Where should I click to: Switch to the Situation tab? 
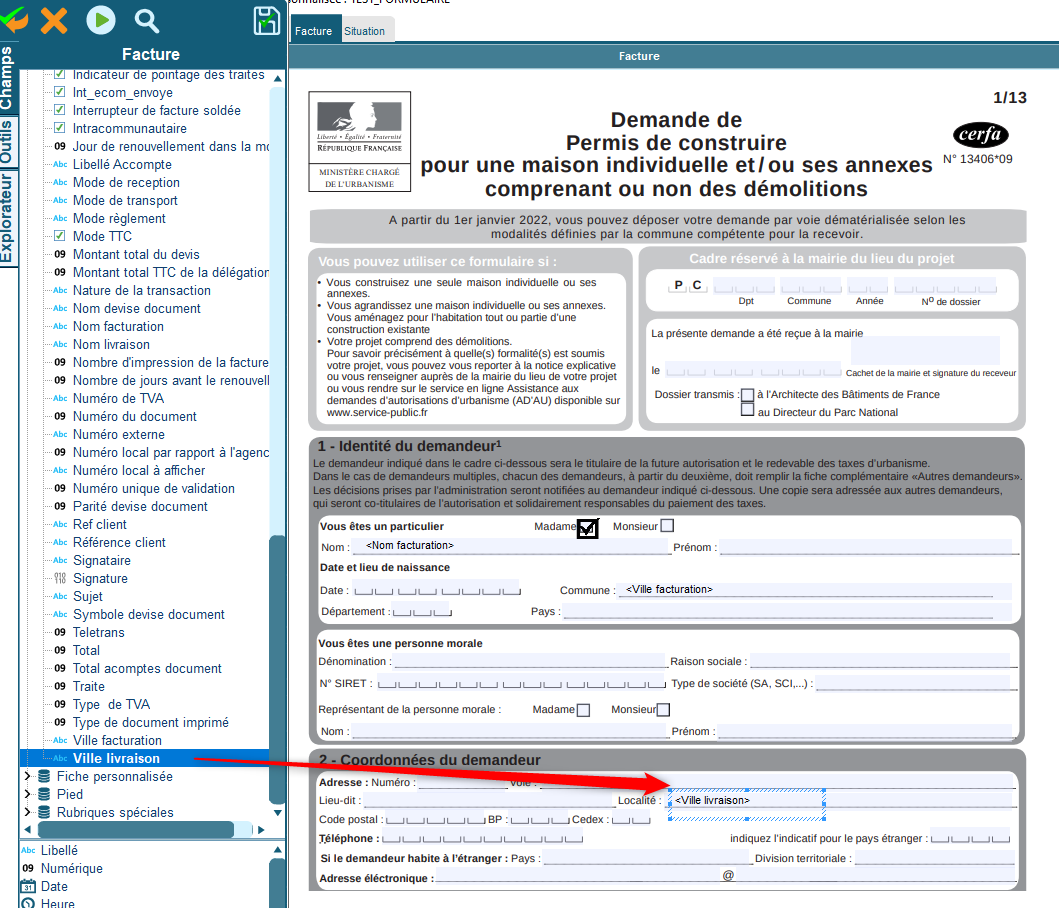click(x=365, y=31)
